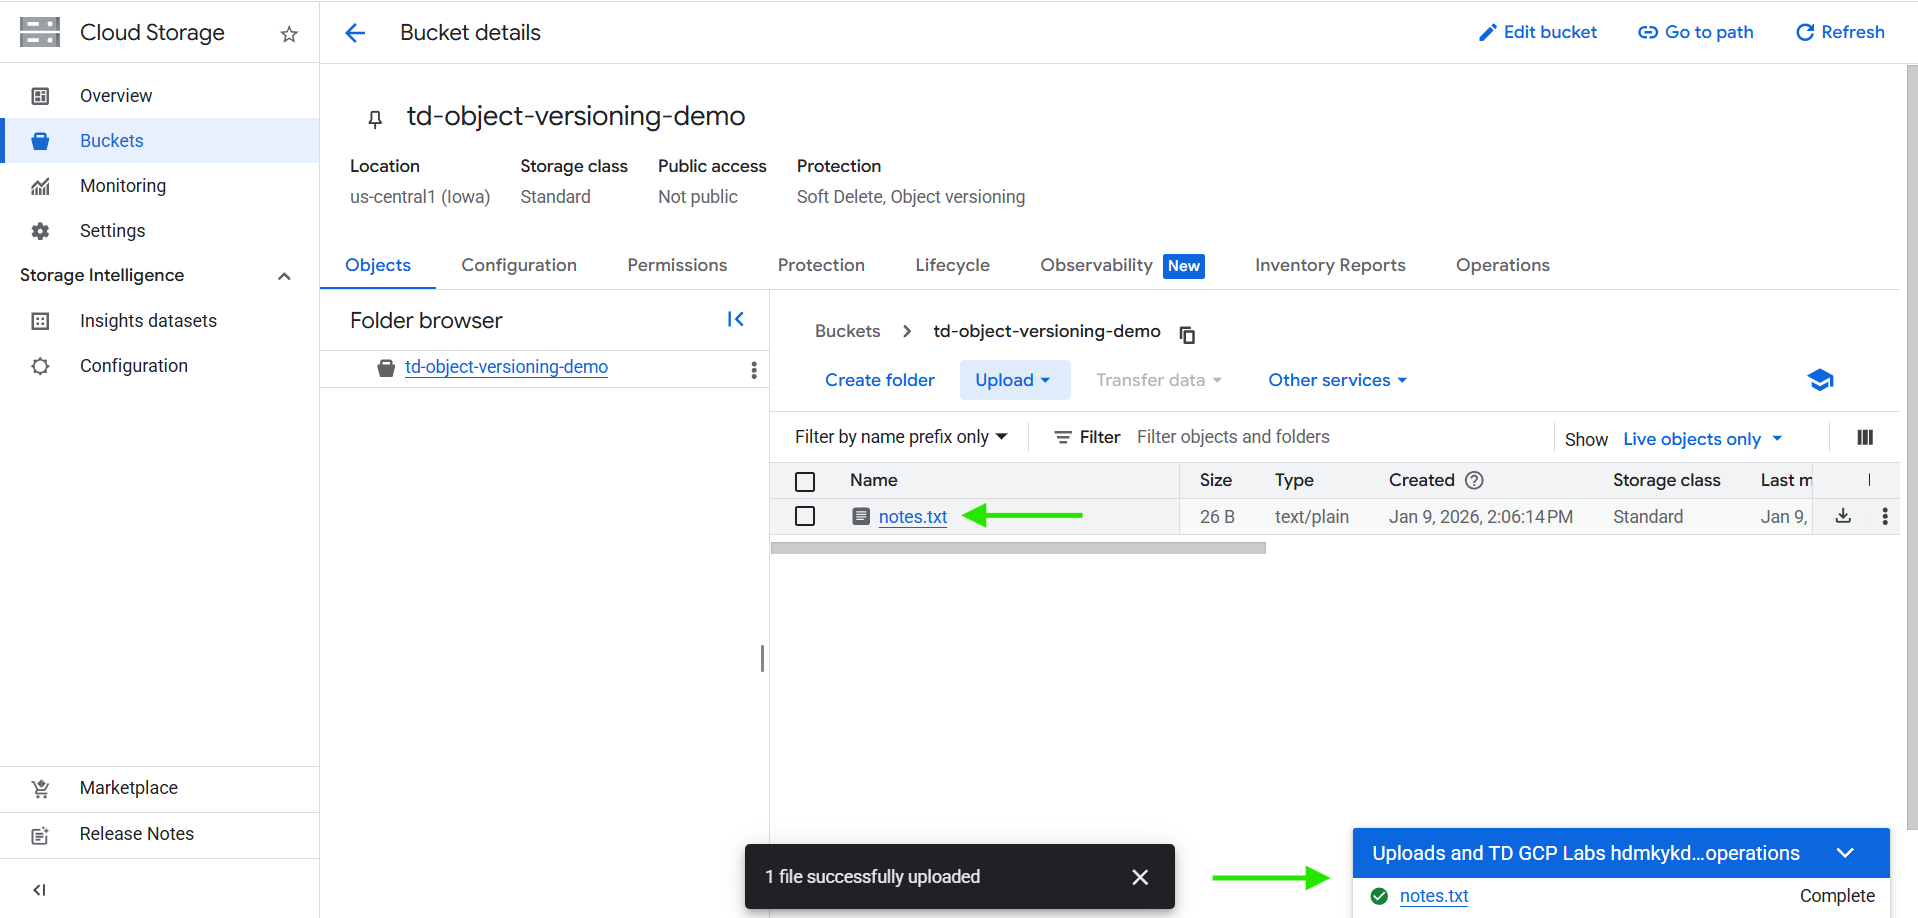
Task: Copy bucket path using the copy icon
Action: click(x=1187, y=334)
